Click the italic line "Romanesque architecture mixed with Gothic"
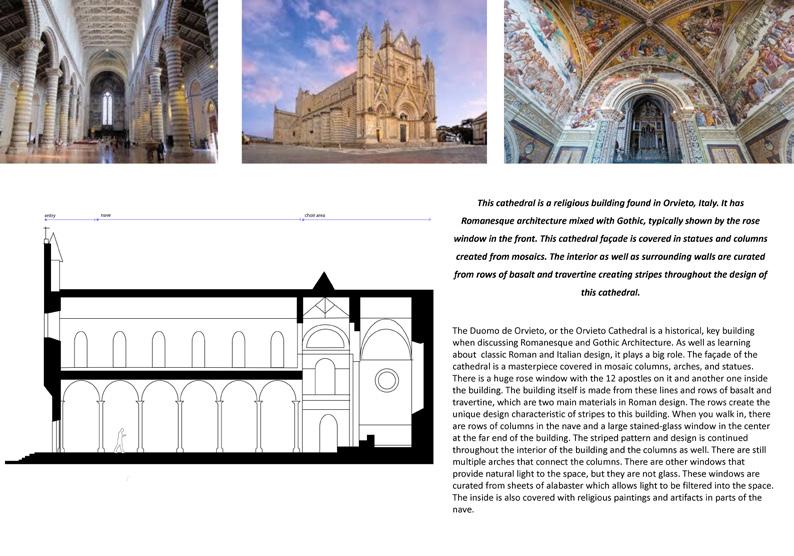This screenshot has height=556, width=794. [610, 221]
